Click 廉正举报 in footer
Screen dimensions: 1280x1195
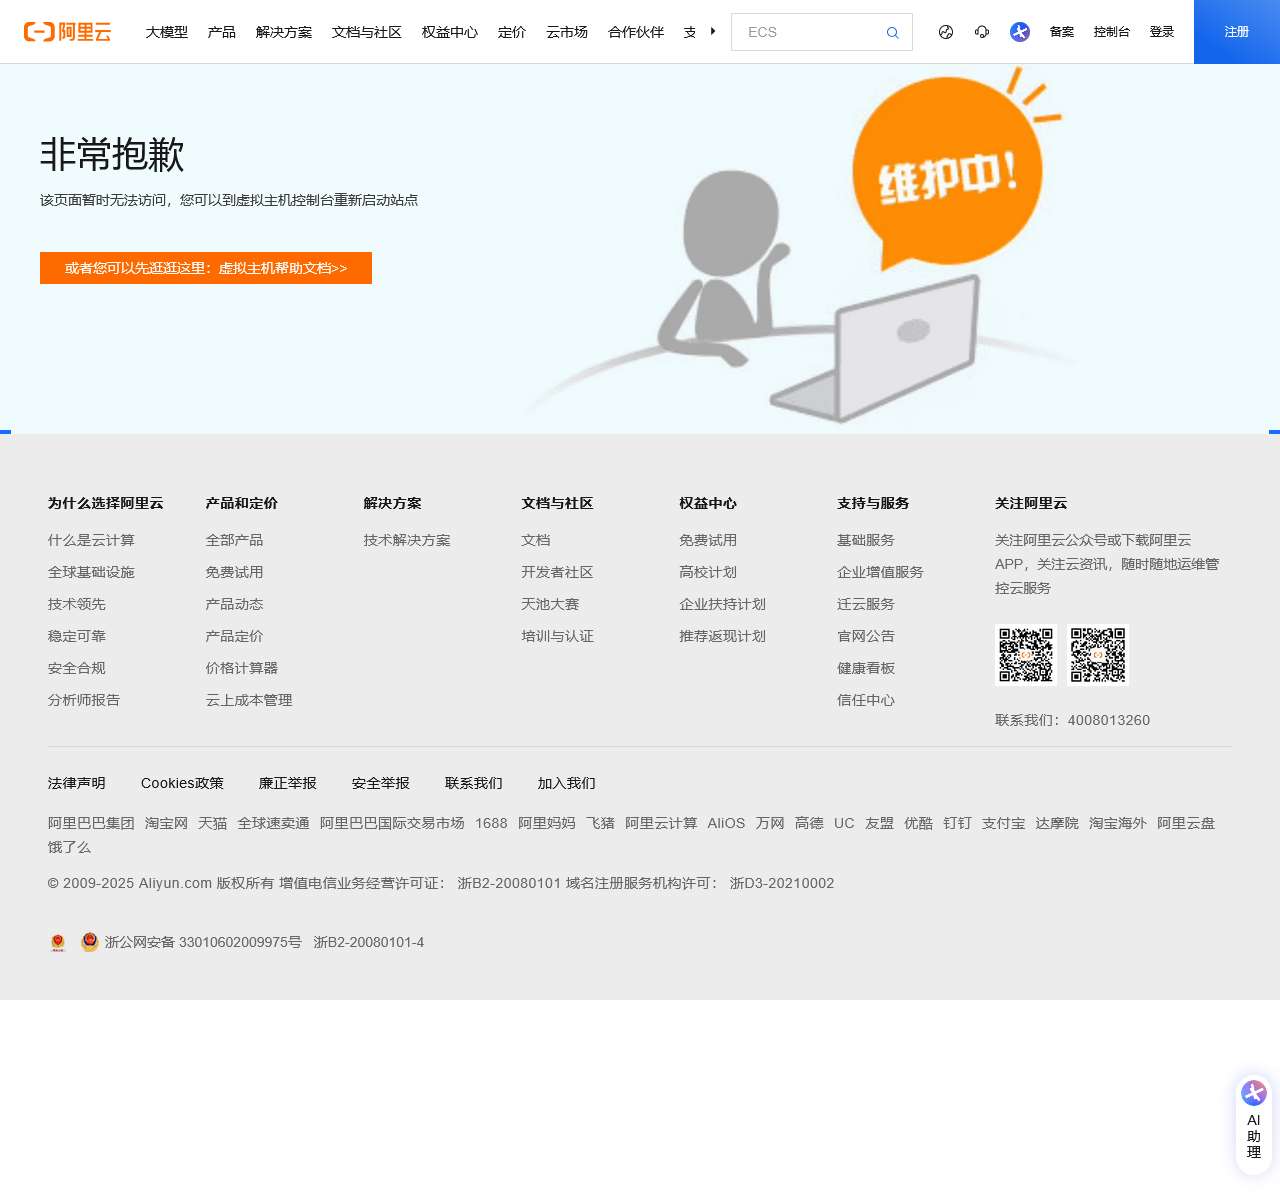(x=288, y=783)
